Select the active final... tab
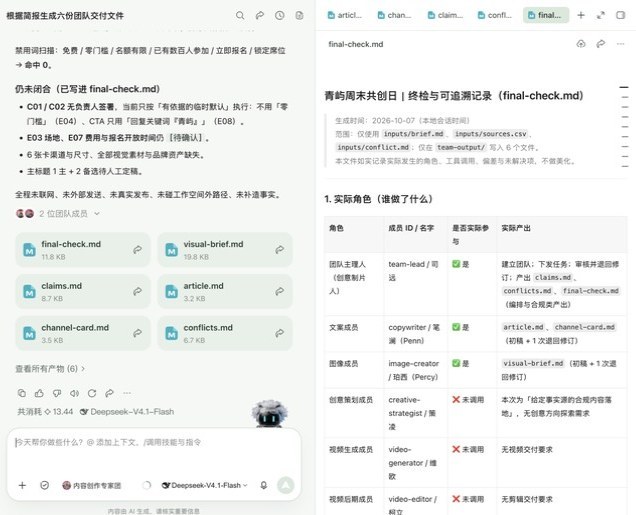The width and height of the screenshot is (636, 515). (x=546, y=15)
